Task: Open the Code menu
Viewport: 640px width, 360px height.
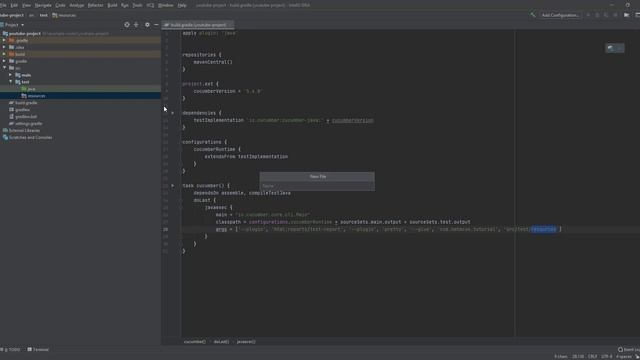Action: click(x=60, y=5)
